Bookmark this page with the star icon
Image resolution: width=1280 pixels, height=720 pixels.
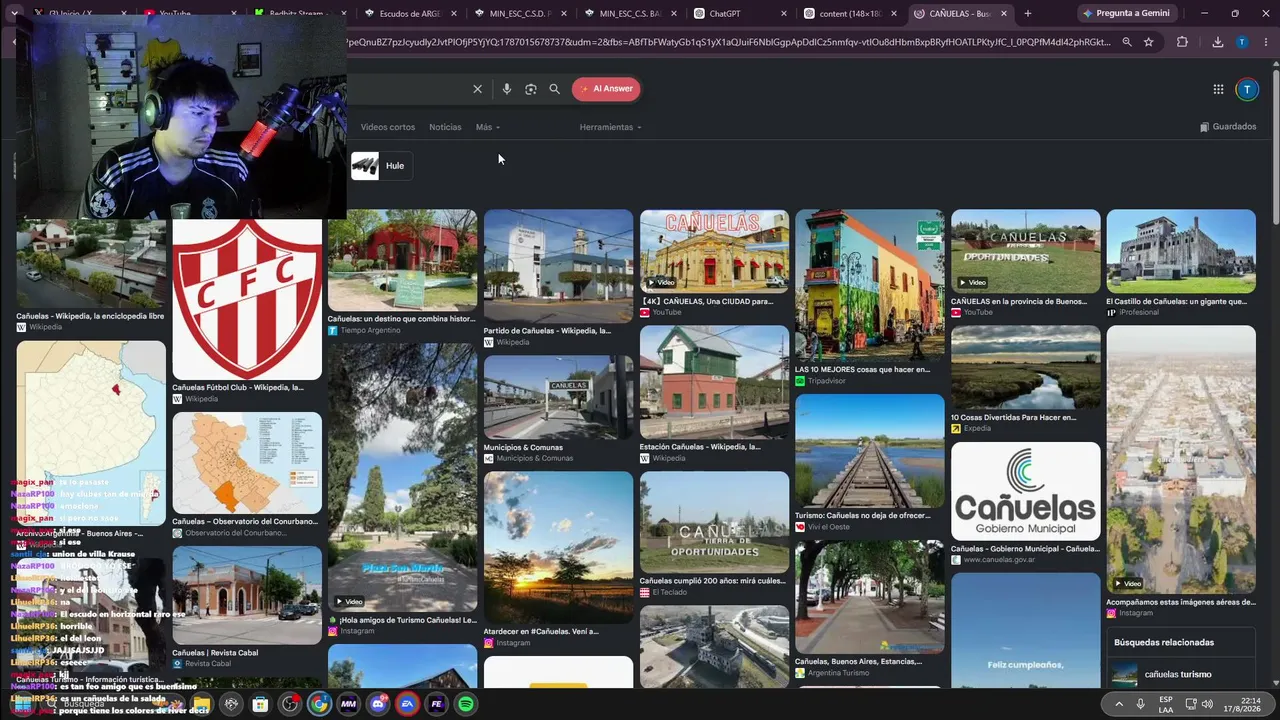[x=1149, y=42]
